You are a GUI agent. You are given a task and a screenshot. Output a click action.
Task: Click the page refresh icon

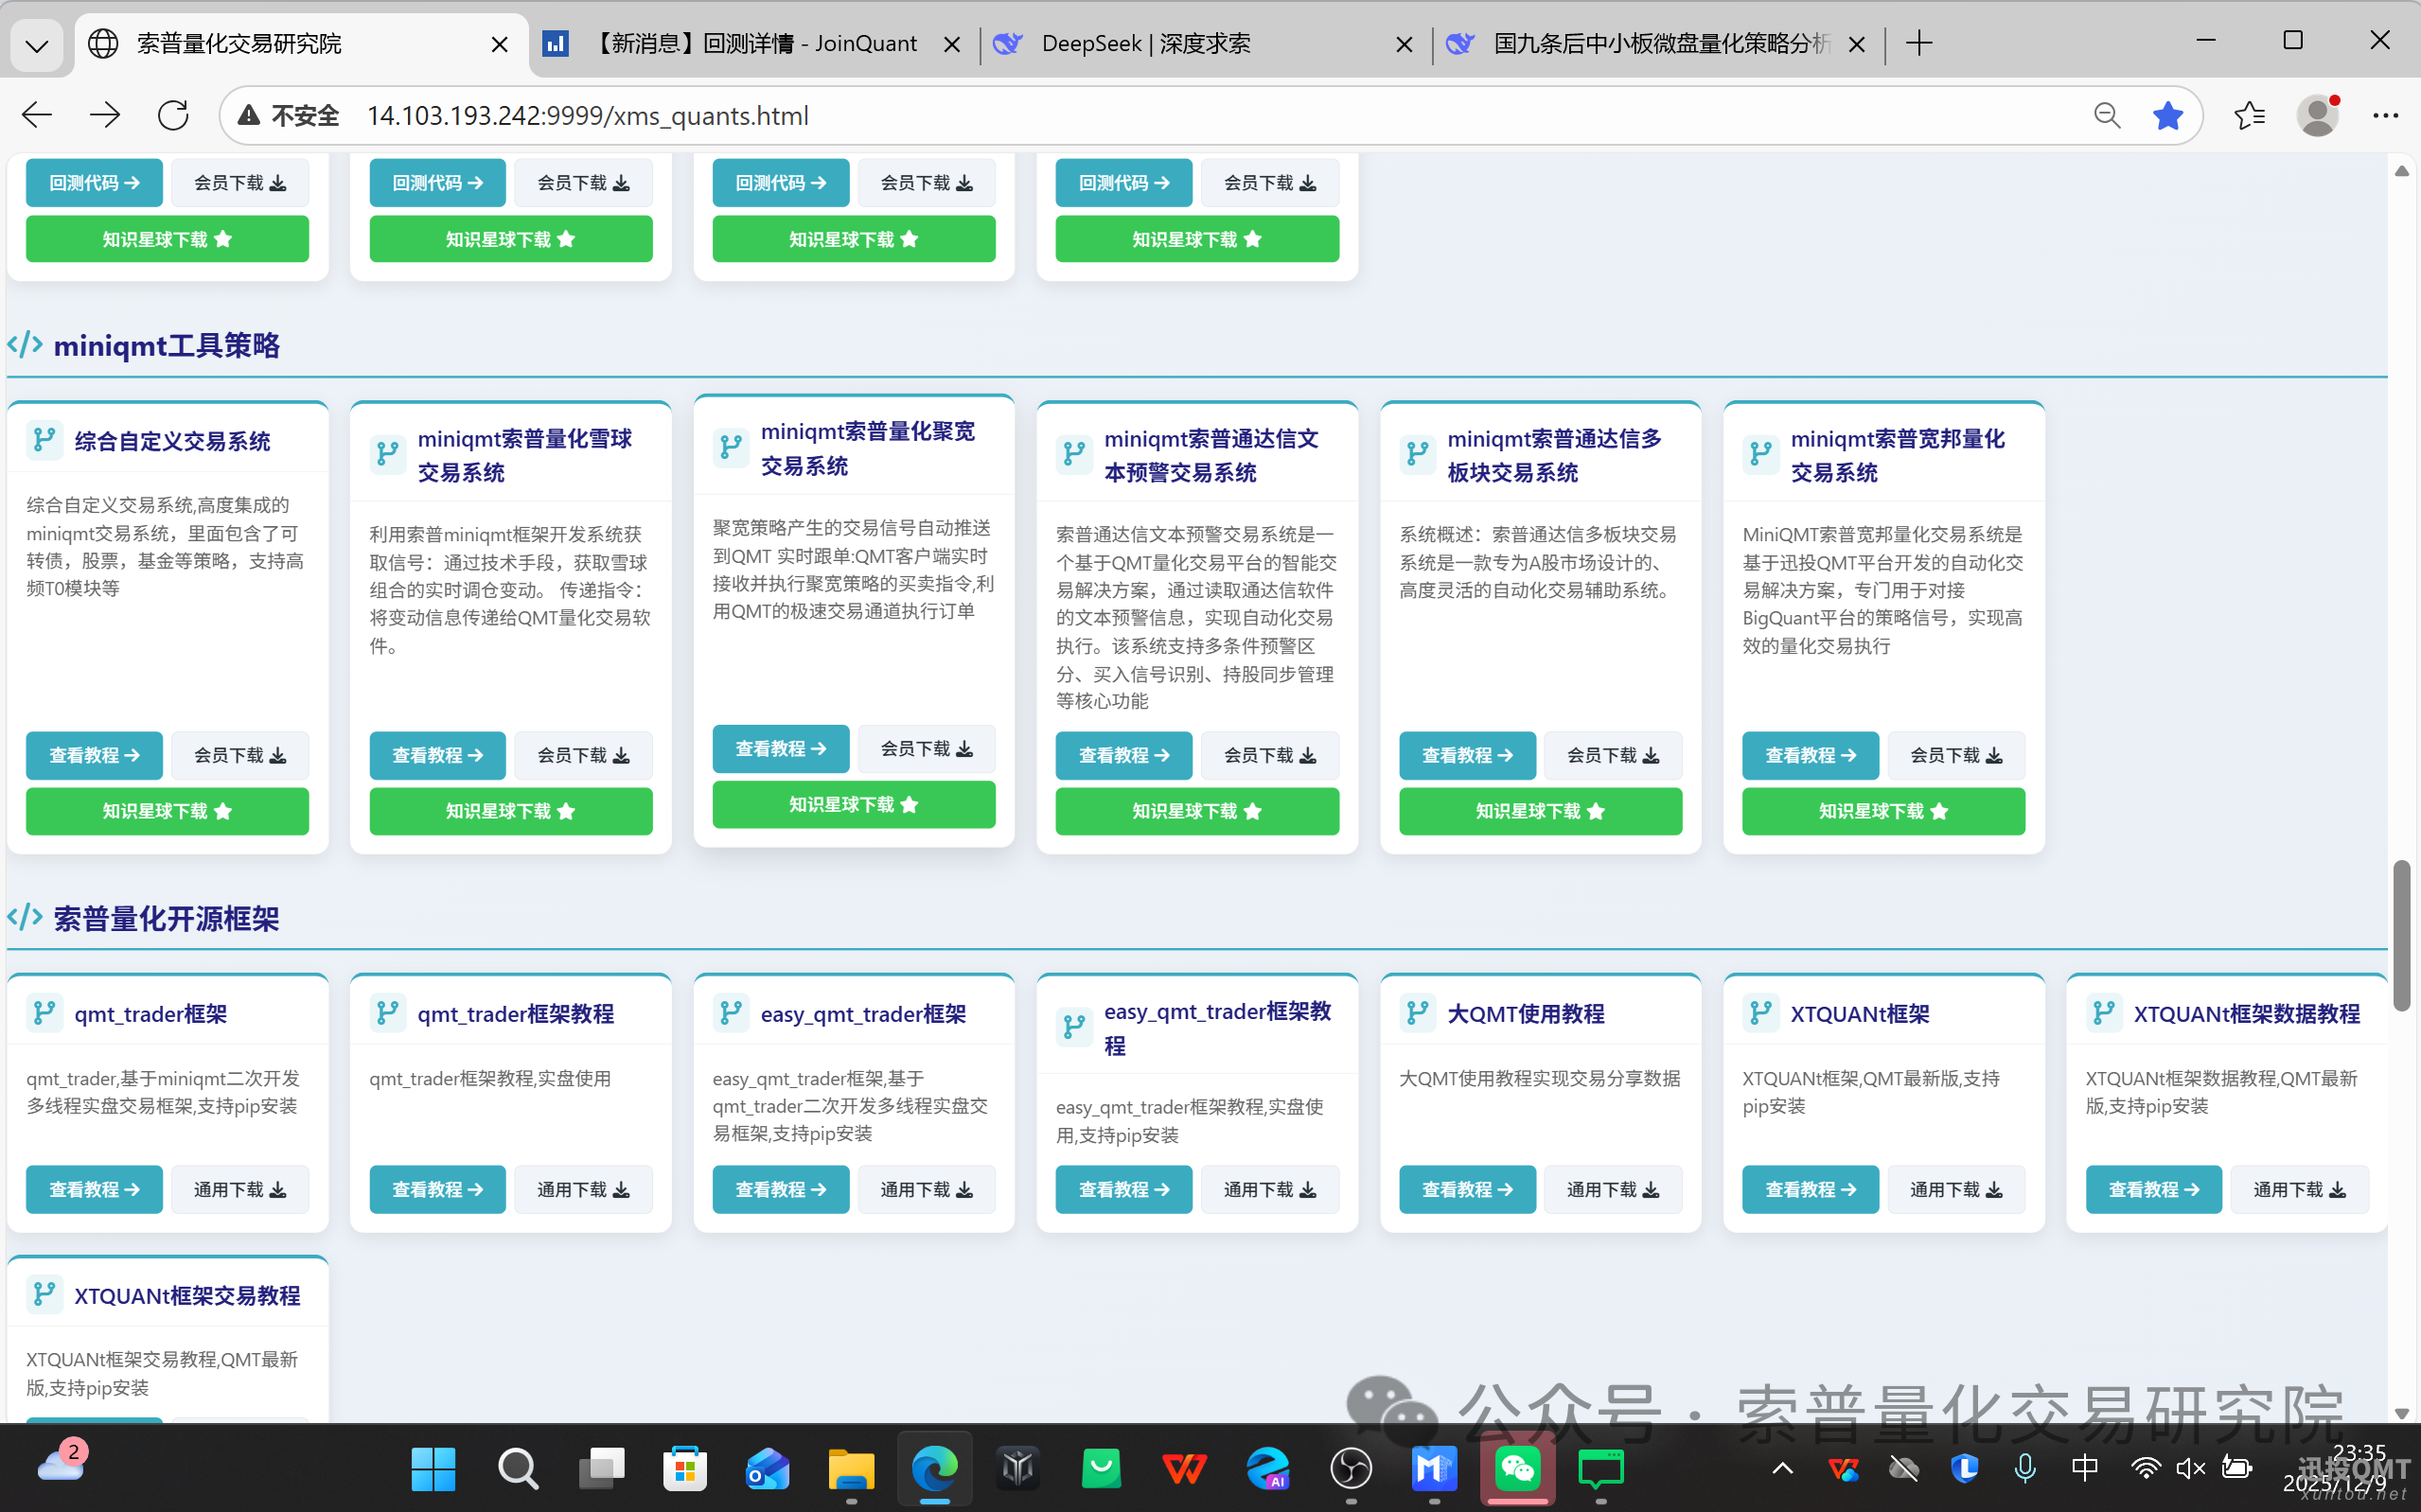coord(172,115)
